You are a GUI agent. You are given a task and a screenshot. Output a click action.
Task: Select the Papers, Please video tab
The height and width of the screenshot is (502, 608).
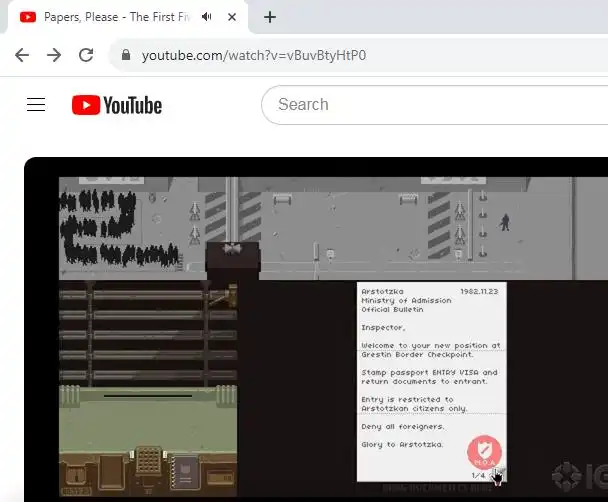[x=128, y=17]
